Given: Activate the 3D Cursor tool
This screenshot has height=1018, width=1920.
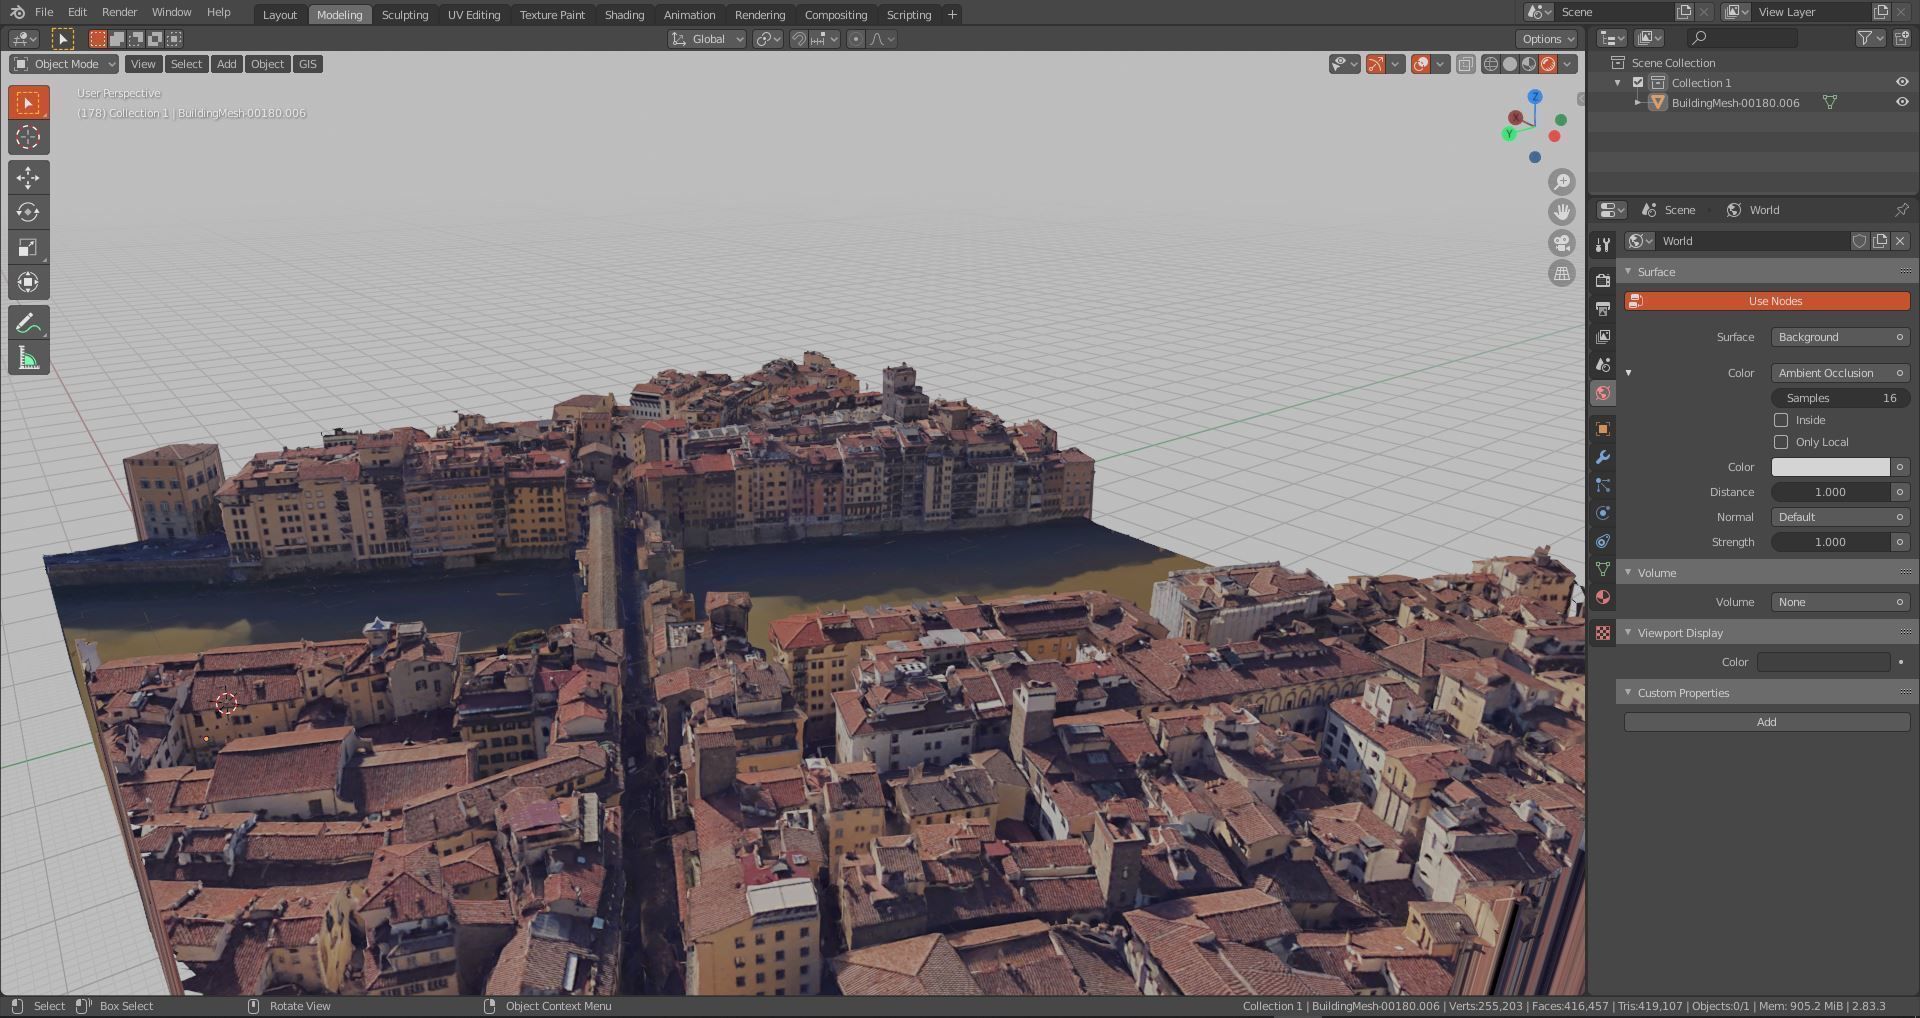Looking at the screenshot, I should 28,137.
